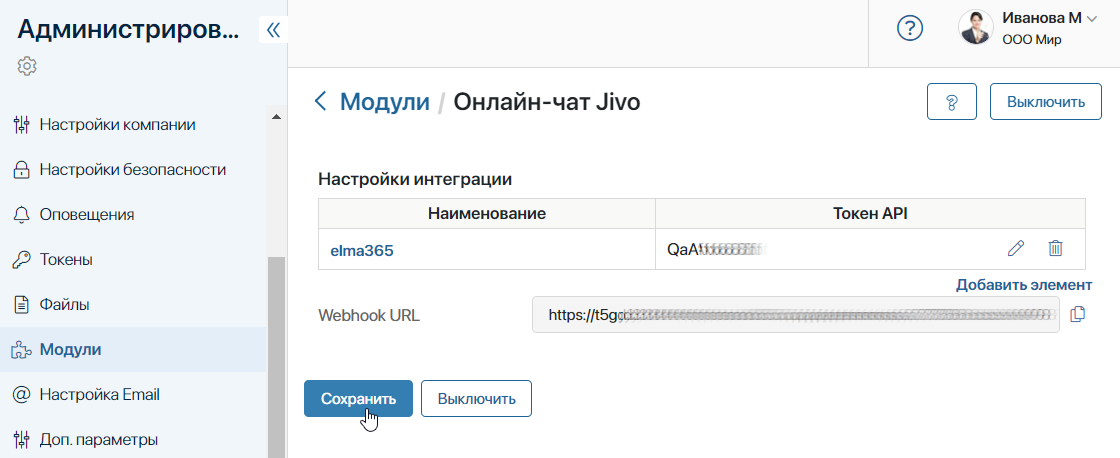Click the Онлайн-чат Jivo page title

point(548,102)
